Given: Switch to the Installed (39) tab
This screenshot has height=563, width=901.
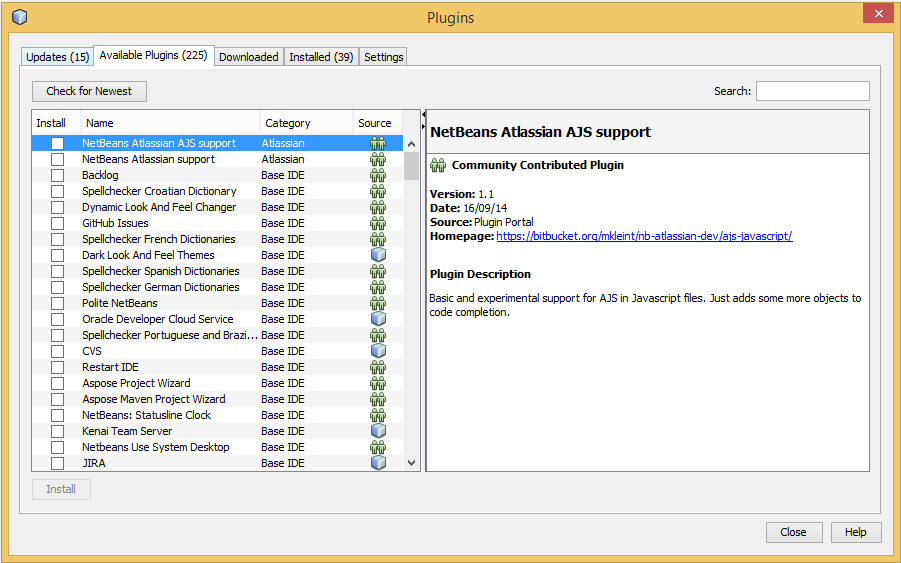Looking at the screenshot, I should (x=321, y=57).
